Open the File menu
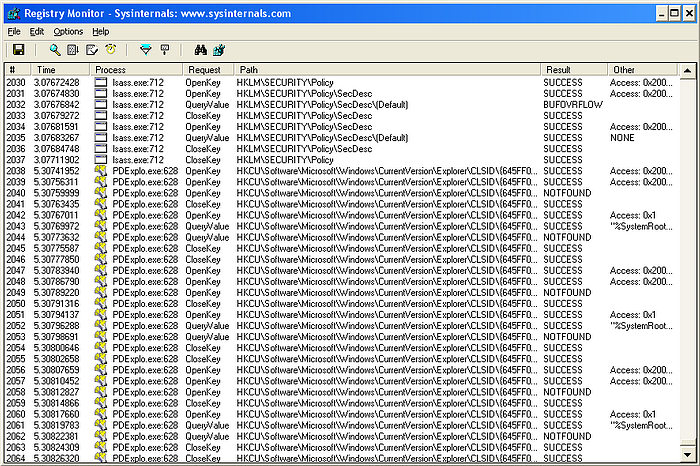This screenshot has width=700, height=466. [14, 31]
